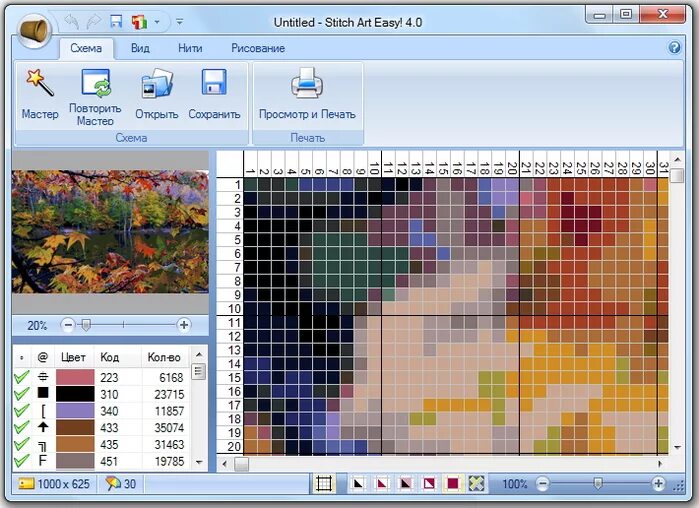Select the solid crimson square view mode
Viewport: 699px width, 508px height.
pos(453,483)
